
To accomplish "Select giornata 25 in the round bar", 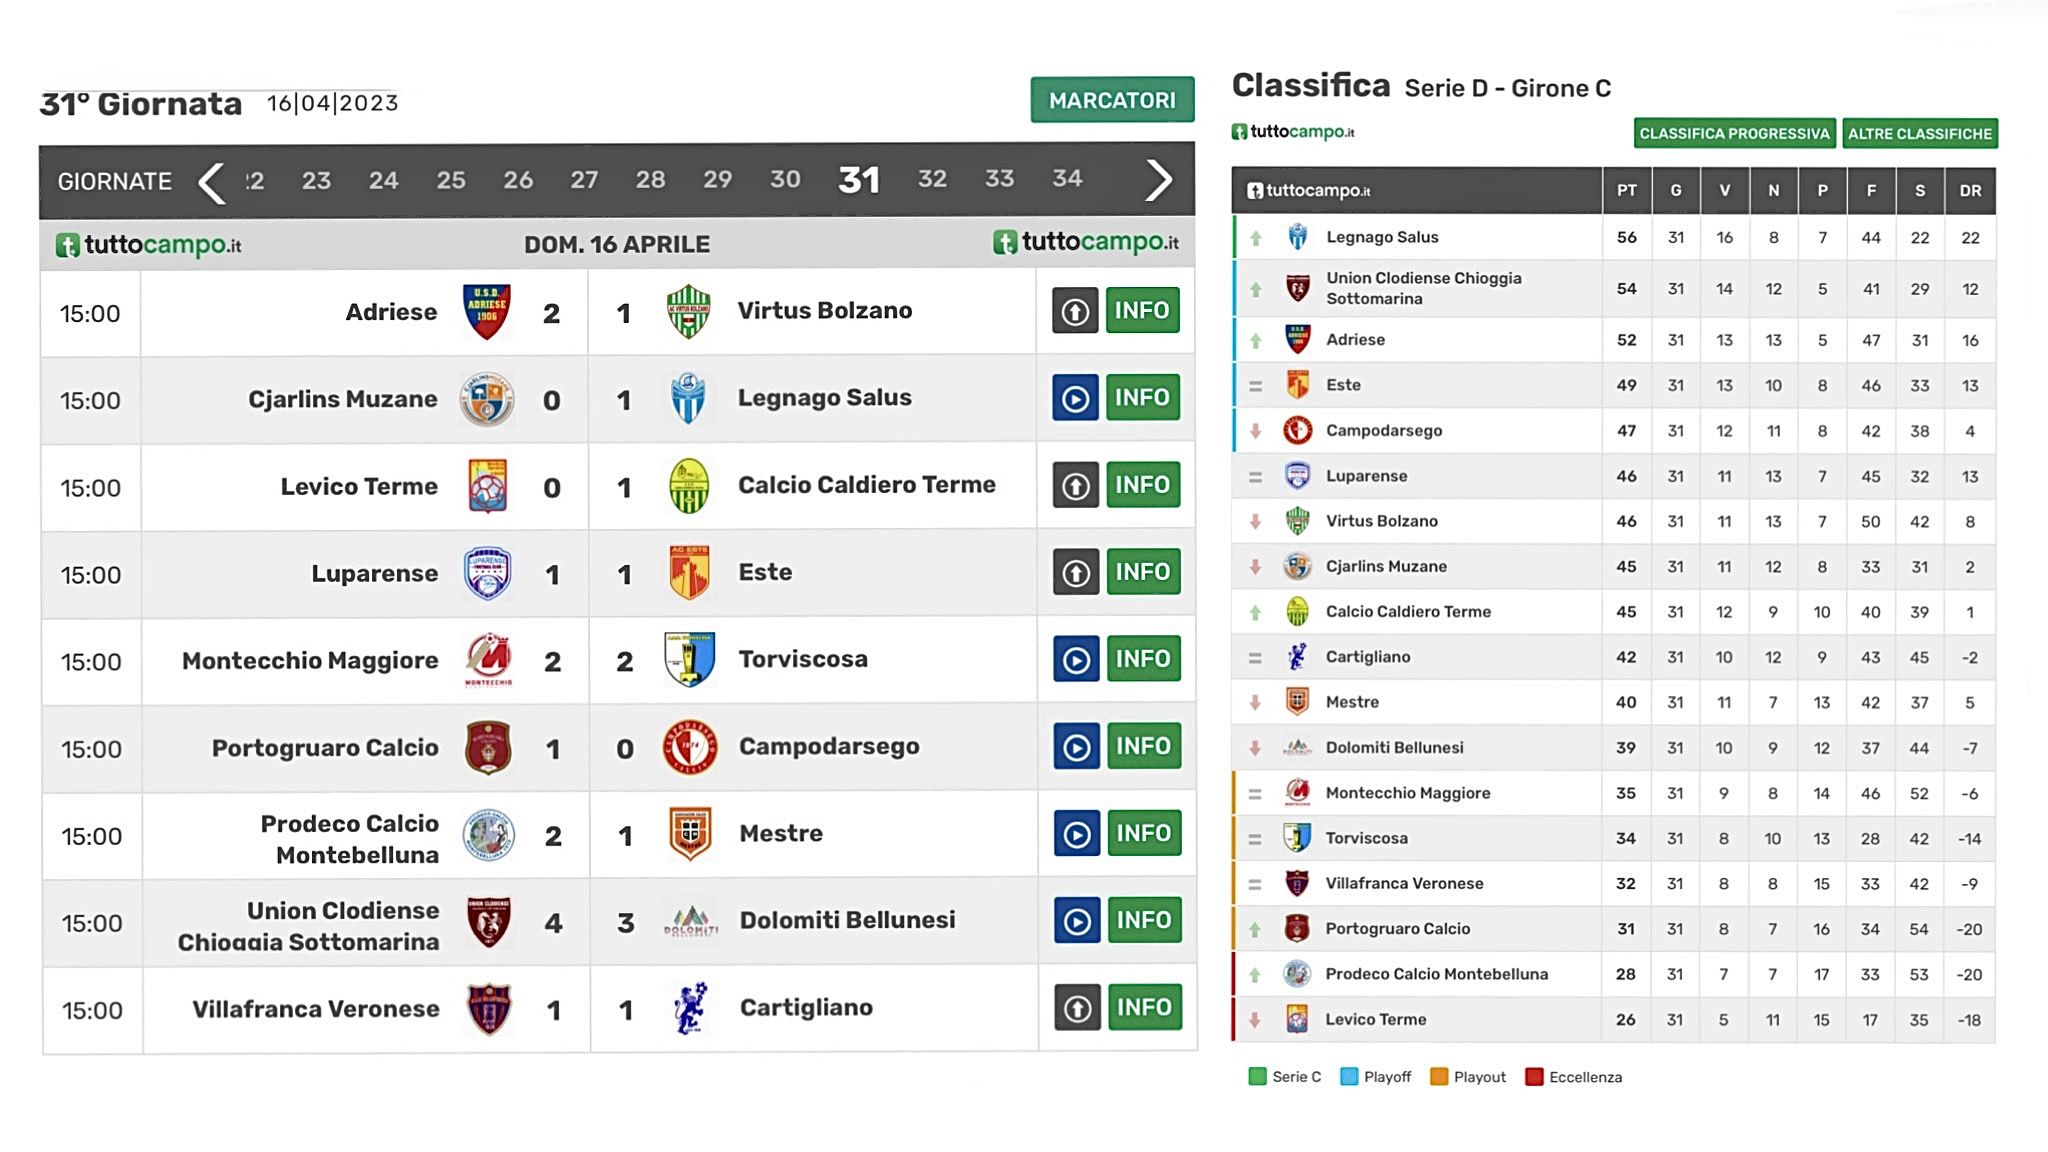I will (451, 181).
